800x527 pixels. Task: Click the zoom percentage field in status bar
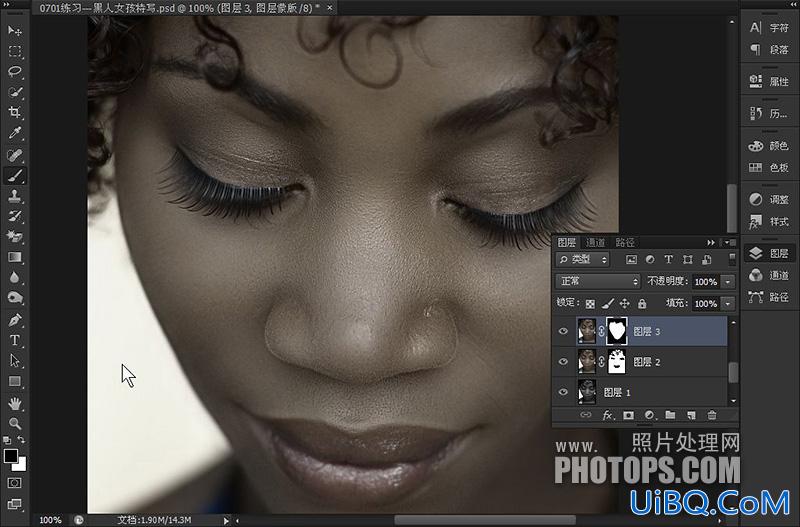pos(51,520)
